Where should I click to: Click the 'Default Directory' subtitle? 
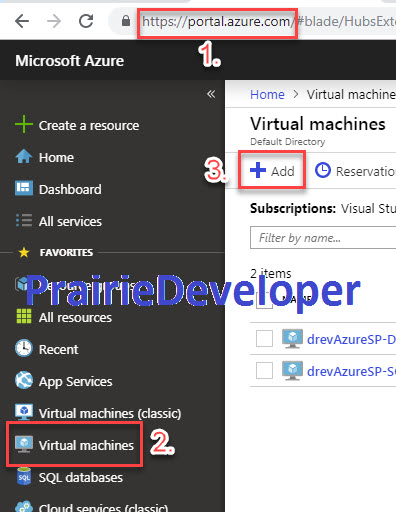(x=288, y=142)
